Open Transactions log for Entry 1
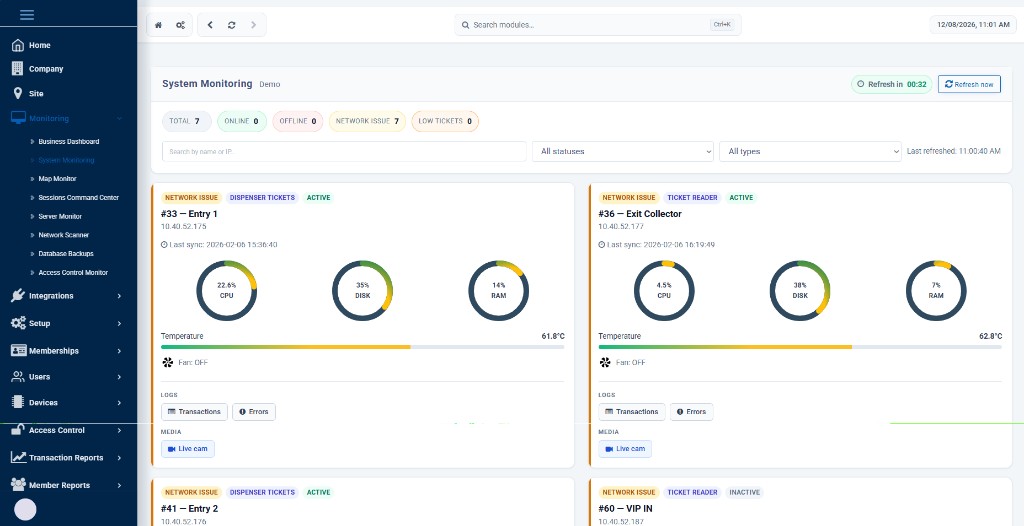The width and height of the screenshot is (1024, 526). click(x=195, y=412)
